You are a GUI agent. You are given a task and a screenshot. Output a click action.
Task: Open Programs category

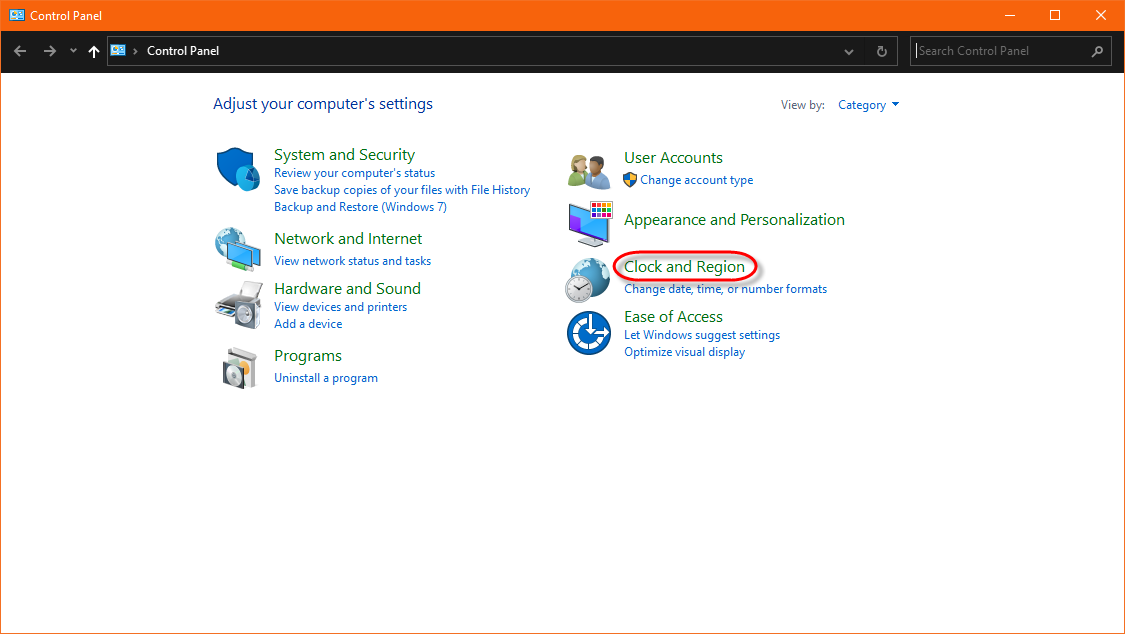click(x=308, y=356)
